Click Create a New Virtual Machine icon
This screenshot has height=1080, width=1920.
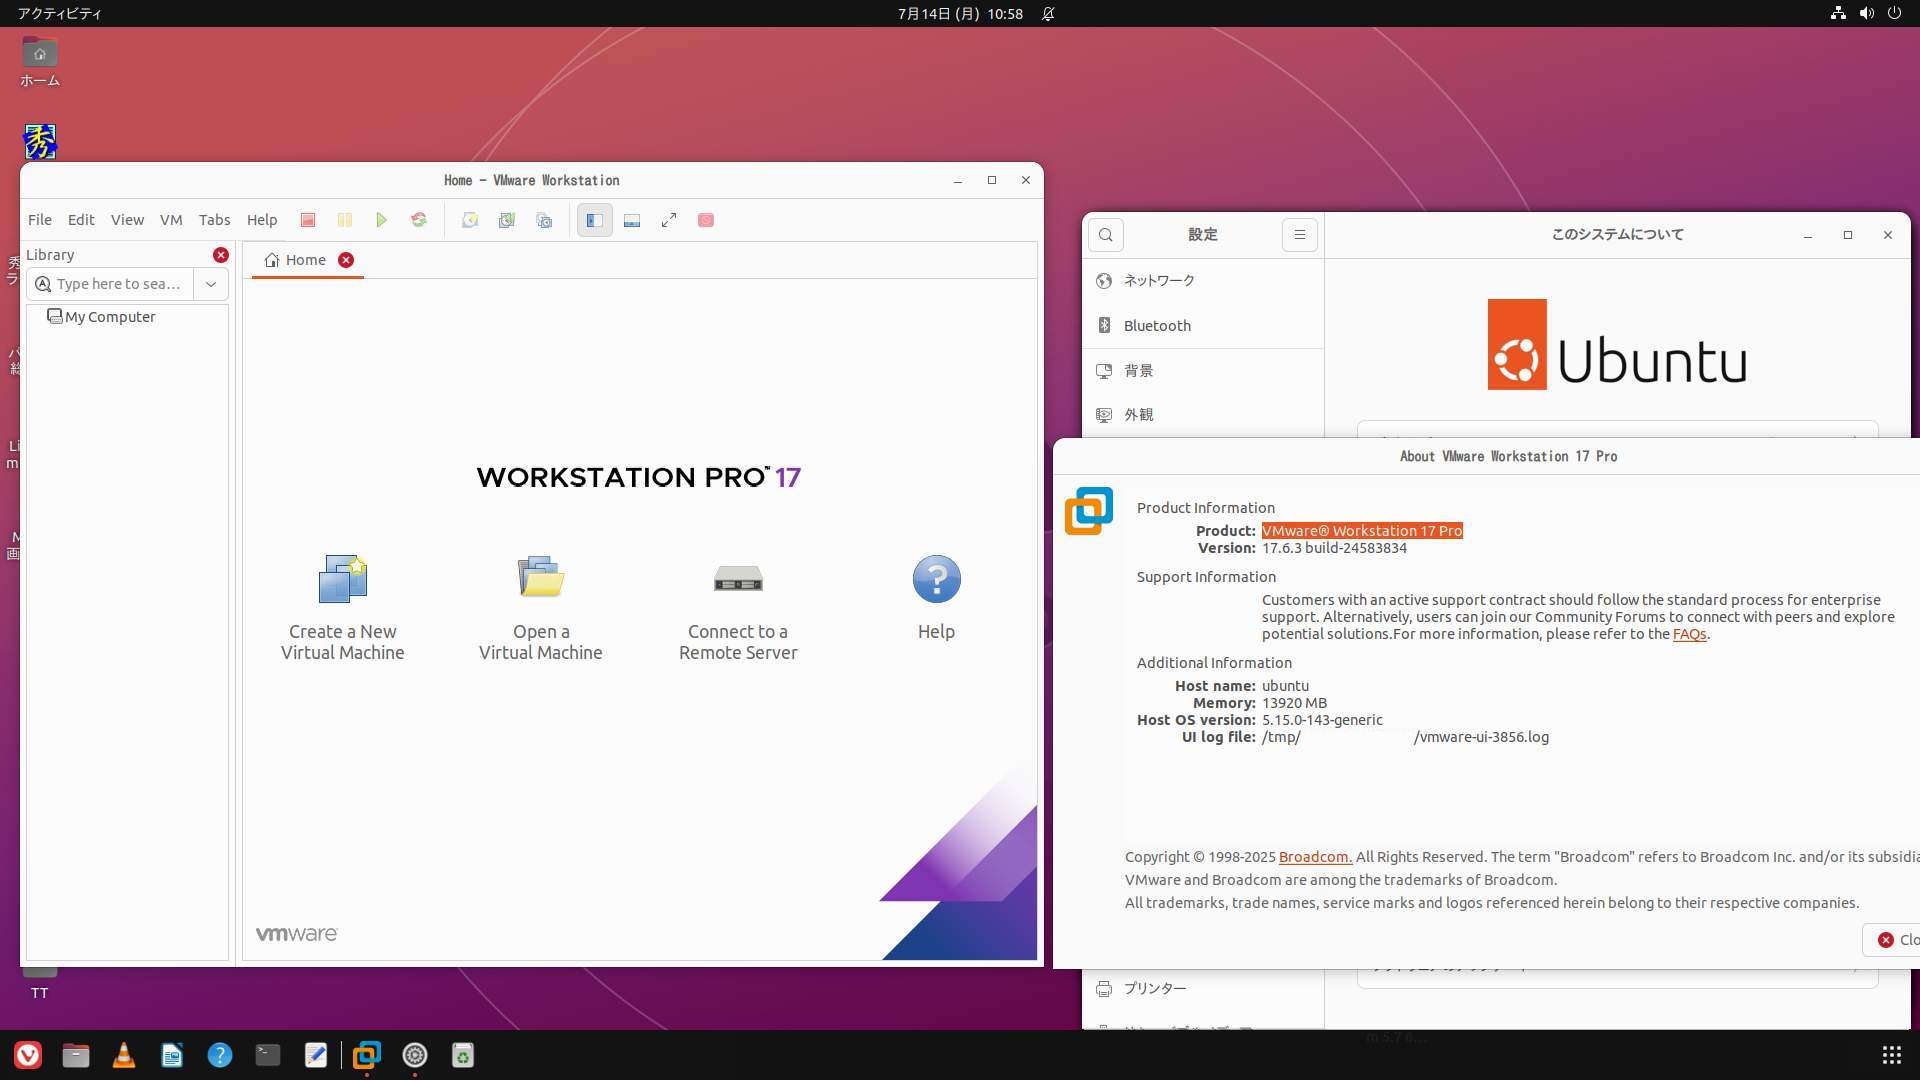pyautogui.click(x=343, y=579)
